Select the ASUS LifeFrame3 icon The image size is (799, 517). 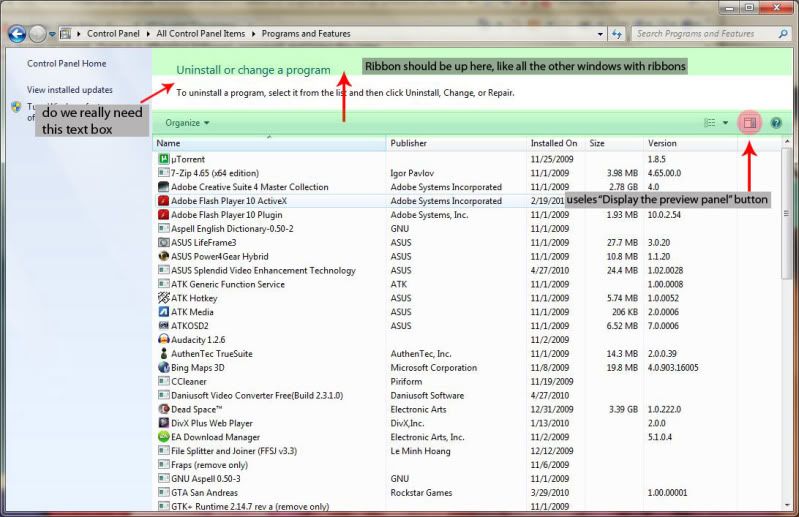pos(164,242)
